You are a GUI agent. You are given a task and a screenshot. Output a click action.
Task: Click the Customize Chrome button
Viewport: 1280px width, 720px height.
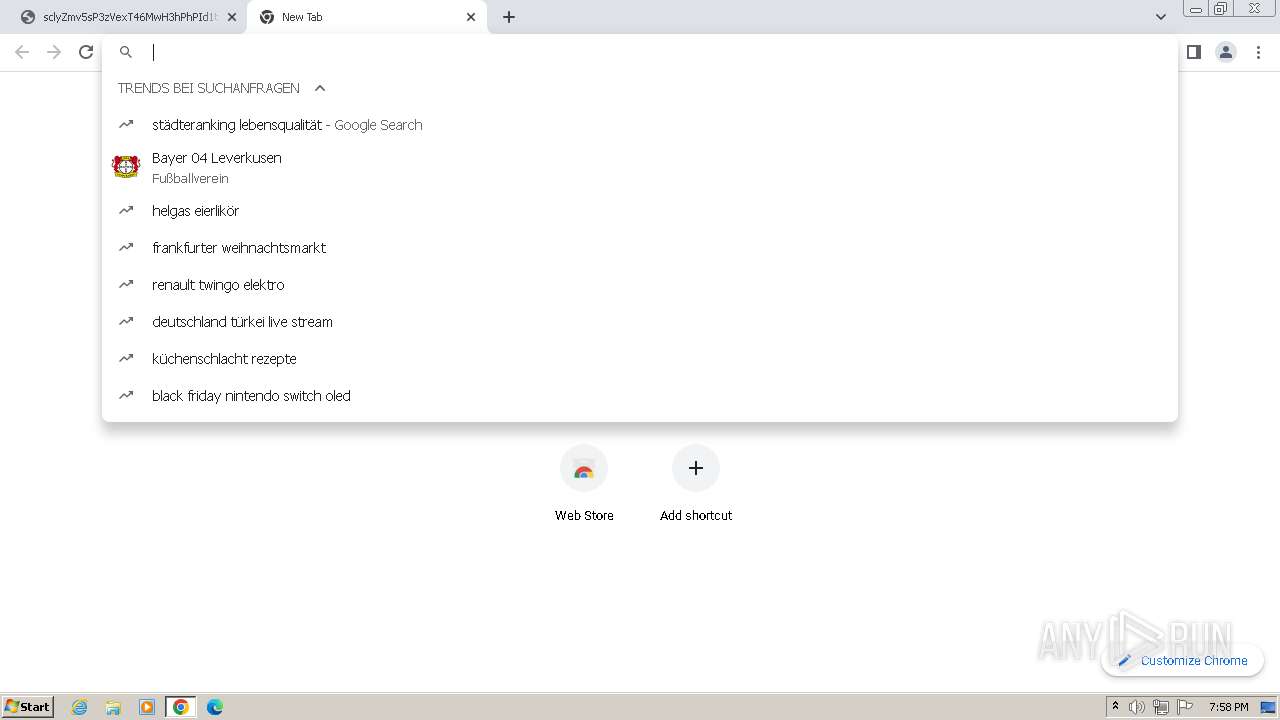(1183, 660)
